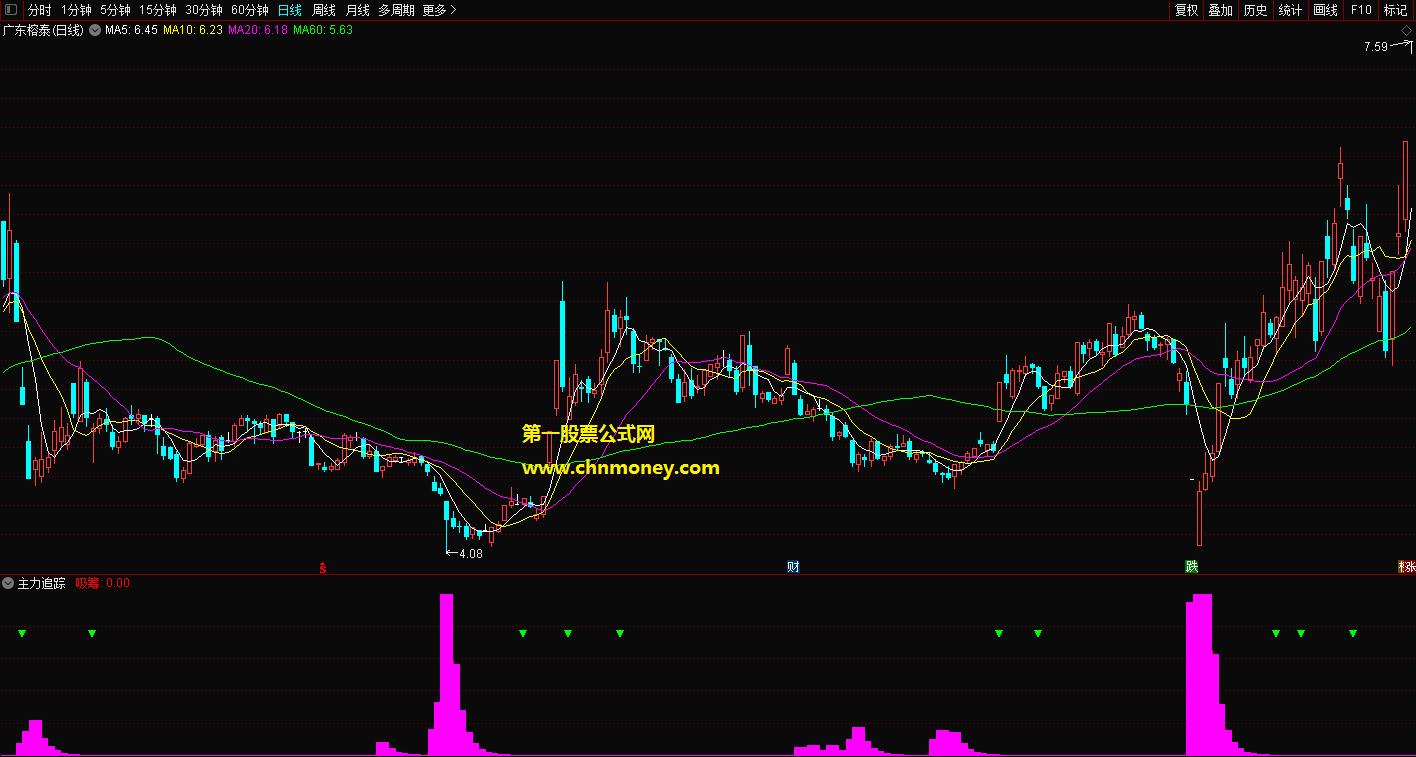Activate the 画线 drawing tool
This screenshot has height=757, width=1416.
[x=1326, y=10]
